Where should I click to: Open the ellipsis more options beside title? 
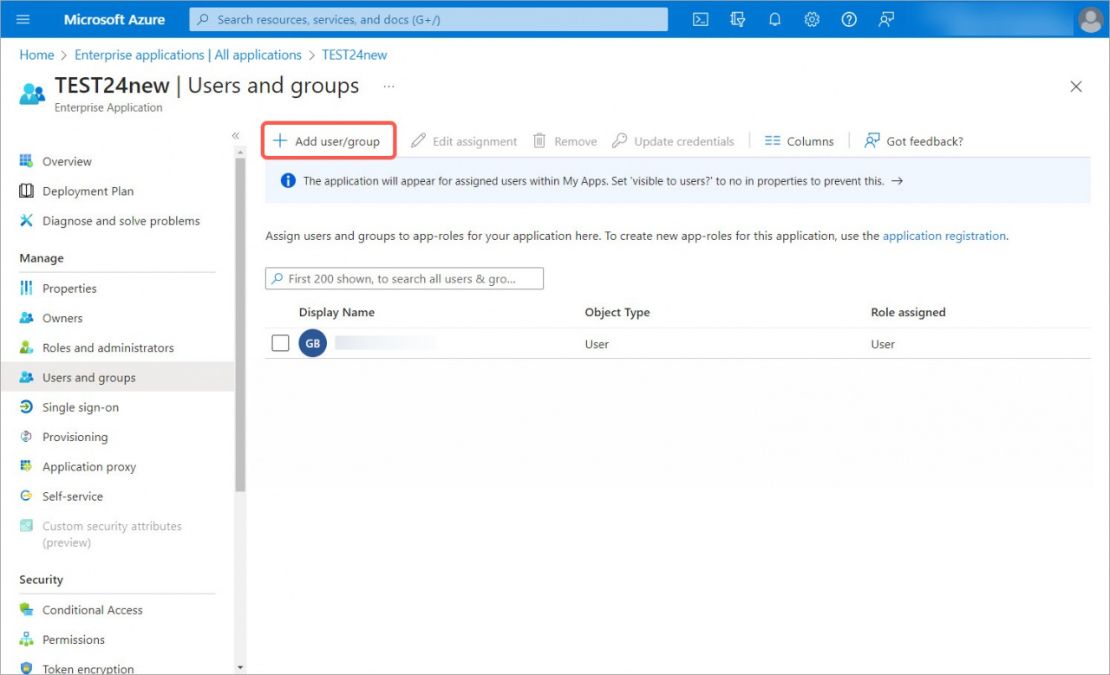389,86
